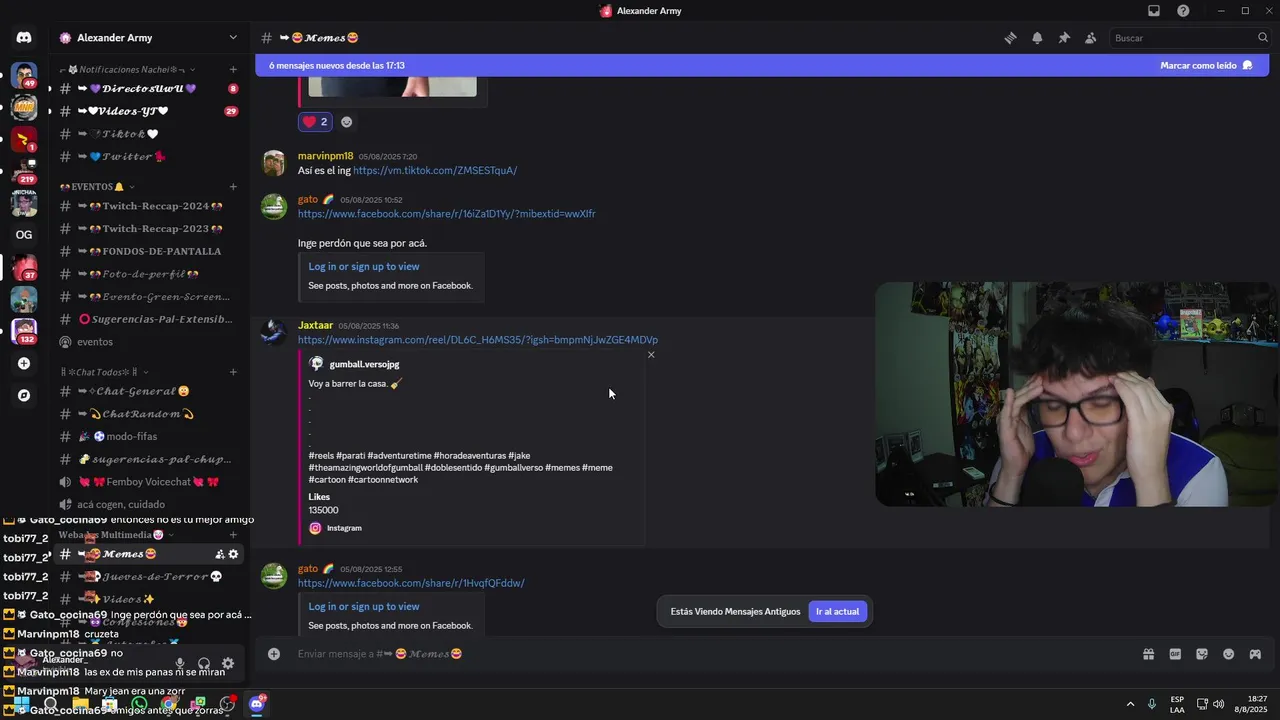1280x720 pixels.
Task: Open FONDOS-DE-PANTALLA channel
Action: click(148, 251)
